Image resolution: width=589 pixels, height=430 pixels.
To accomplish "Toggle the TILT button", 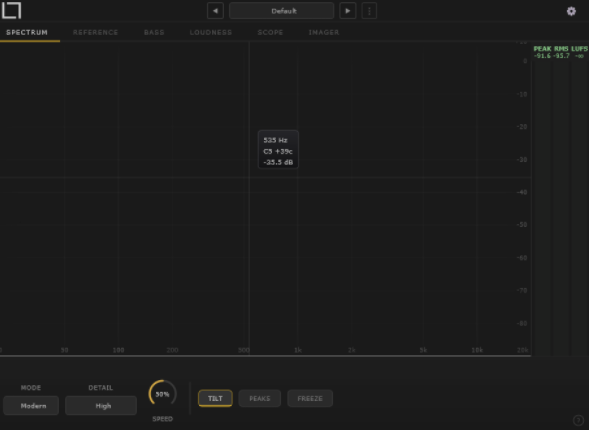I will pos(215,398).
